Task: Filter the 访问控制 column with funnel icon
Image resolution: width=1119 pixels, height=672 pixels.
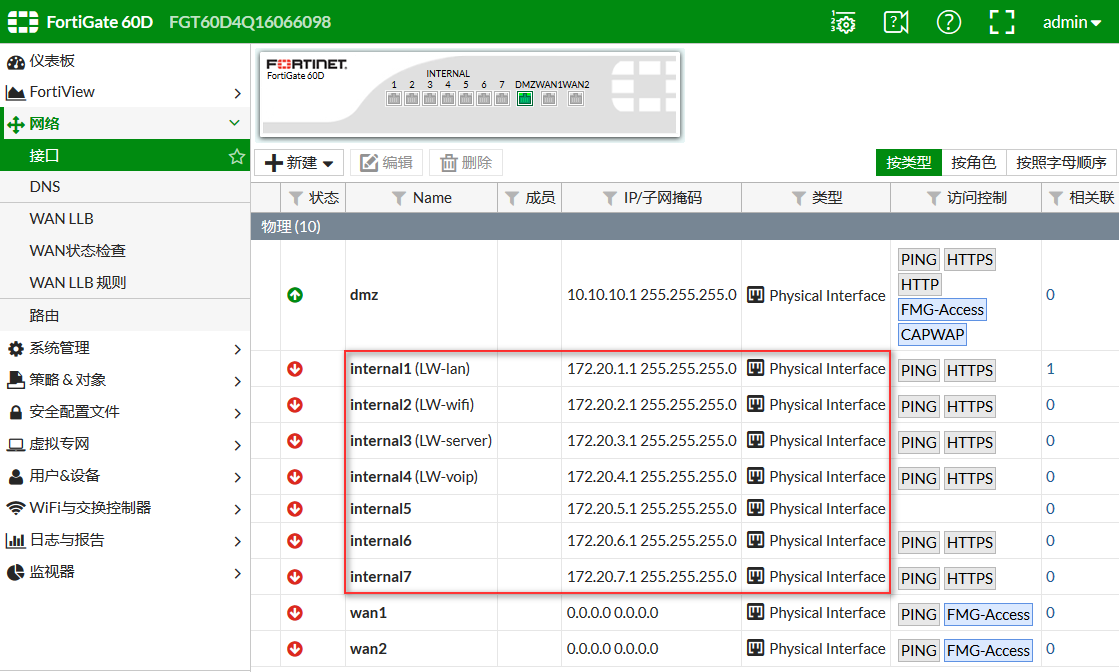Action: (x=933, y=198)
